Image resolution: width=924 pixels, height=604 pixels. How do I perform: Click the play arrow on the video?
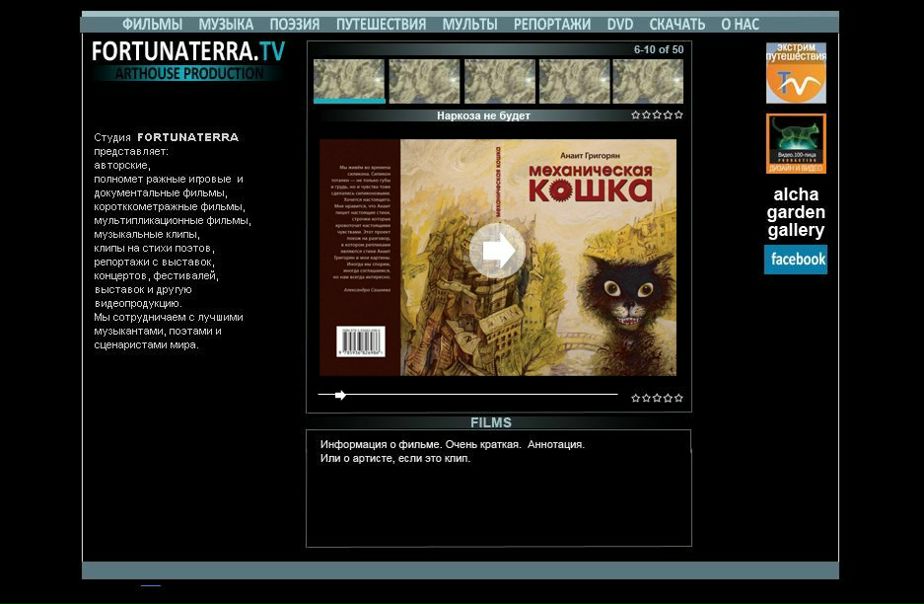tap(497, 251)
